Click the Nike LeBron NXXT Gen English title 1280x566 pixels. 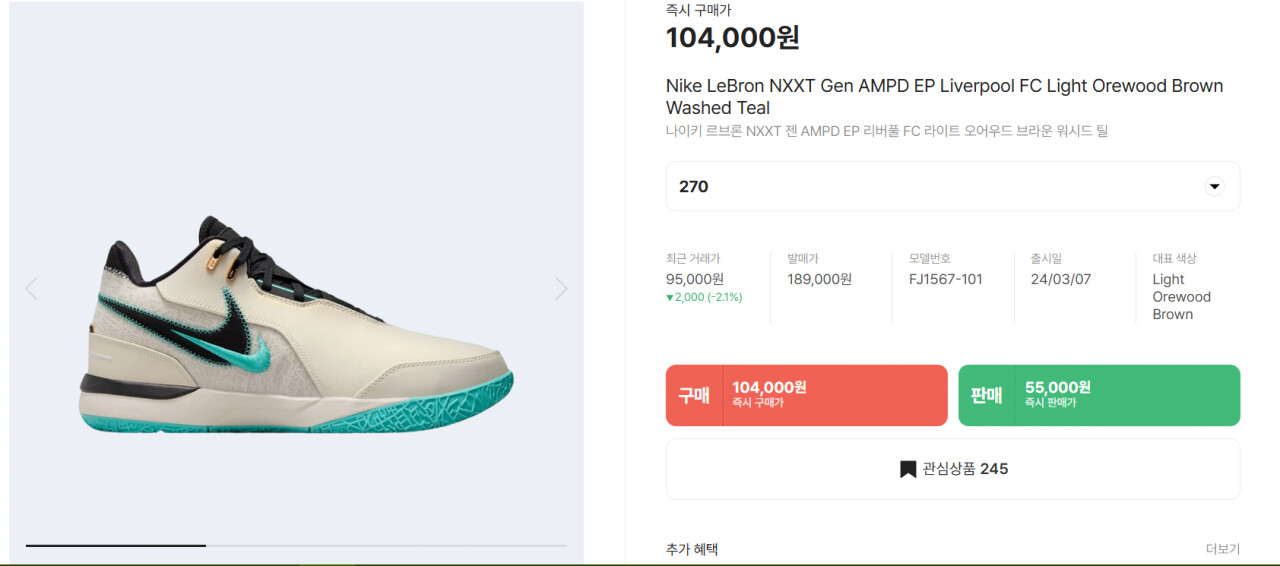click(944, 97)
